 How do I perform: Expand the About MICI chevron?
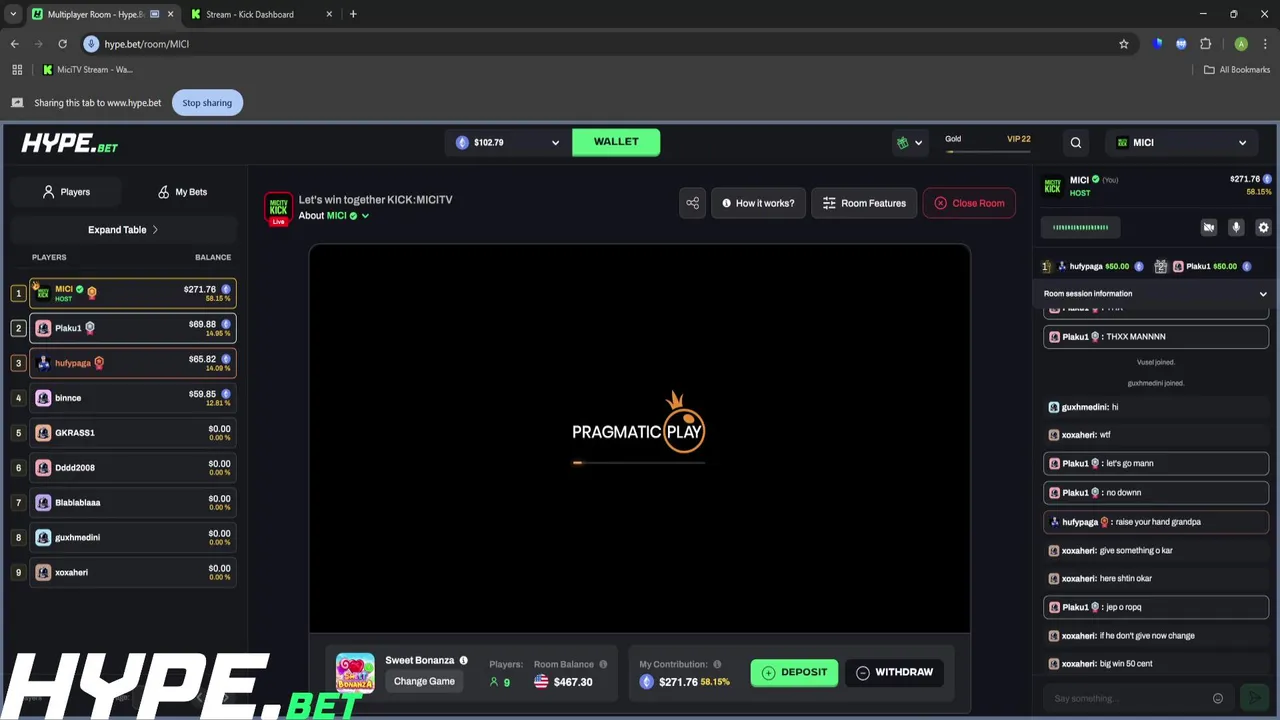(x=365, y=216)
